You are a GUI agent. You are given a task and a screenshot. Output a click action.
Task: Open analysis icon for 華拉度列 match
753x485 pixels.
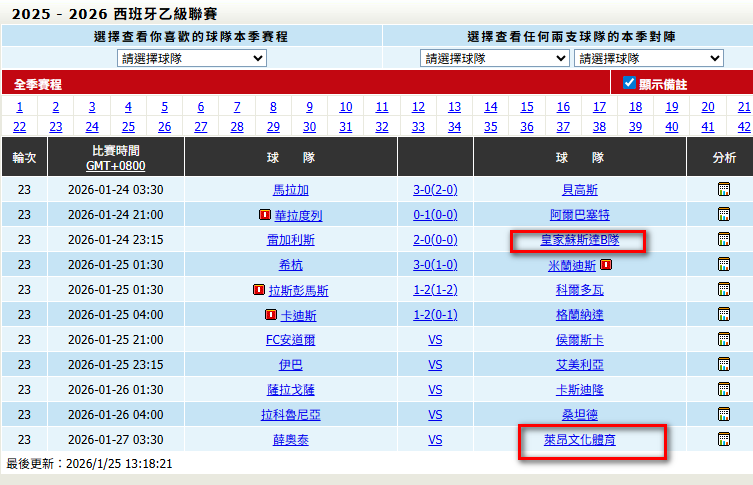pos(724,214)
